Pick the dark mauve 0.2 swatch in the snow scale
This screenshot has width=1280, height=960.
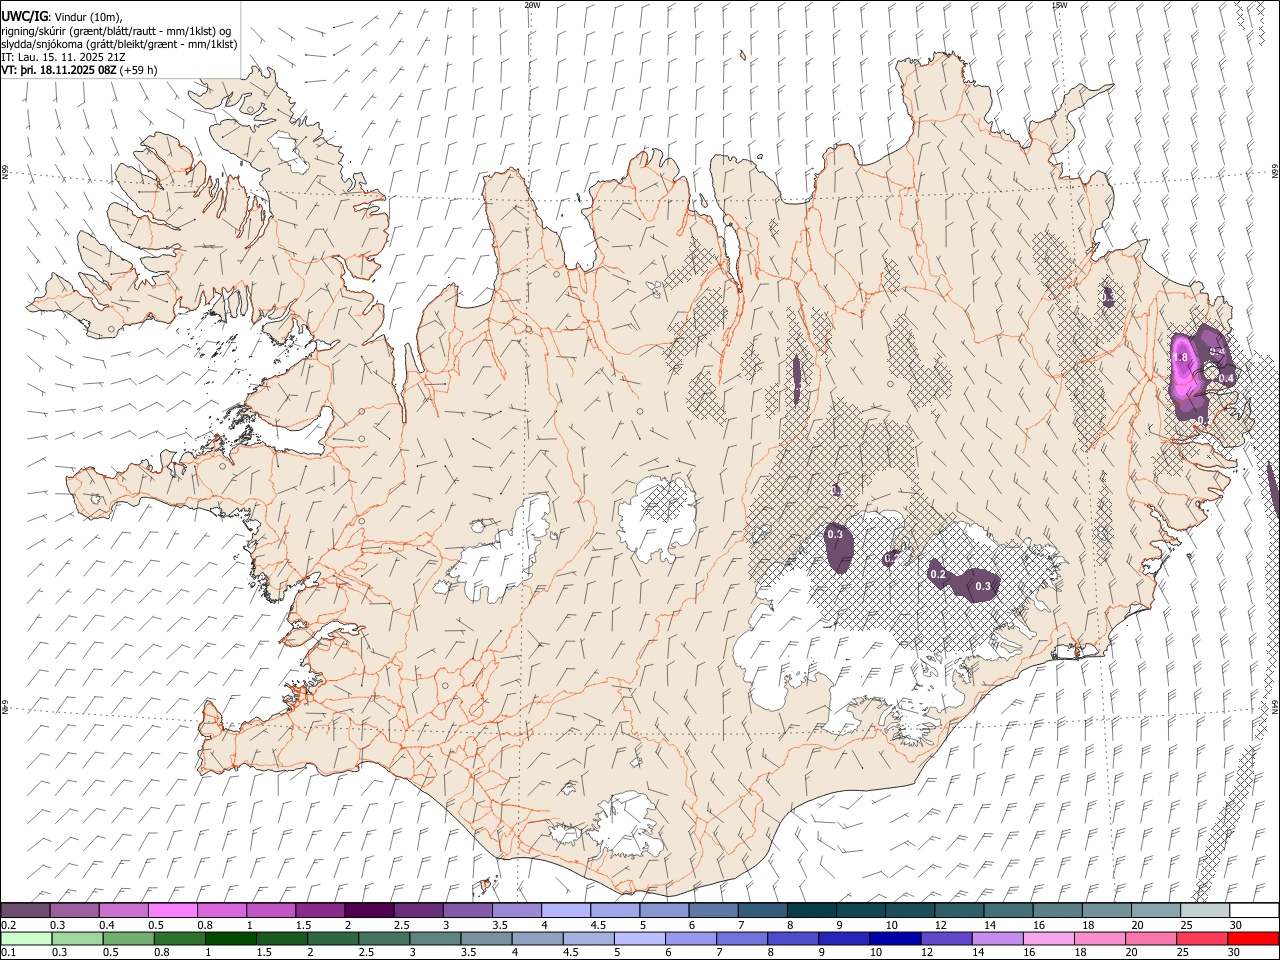[x=25, y=910]
